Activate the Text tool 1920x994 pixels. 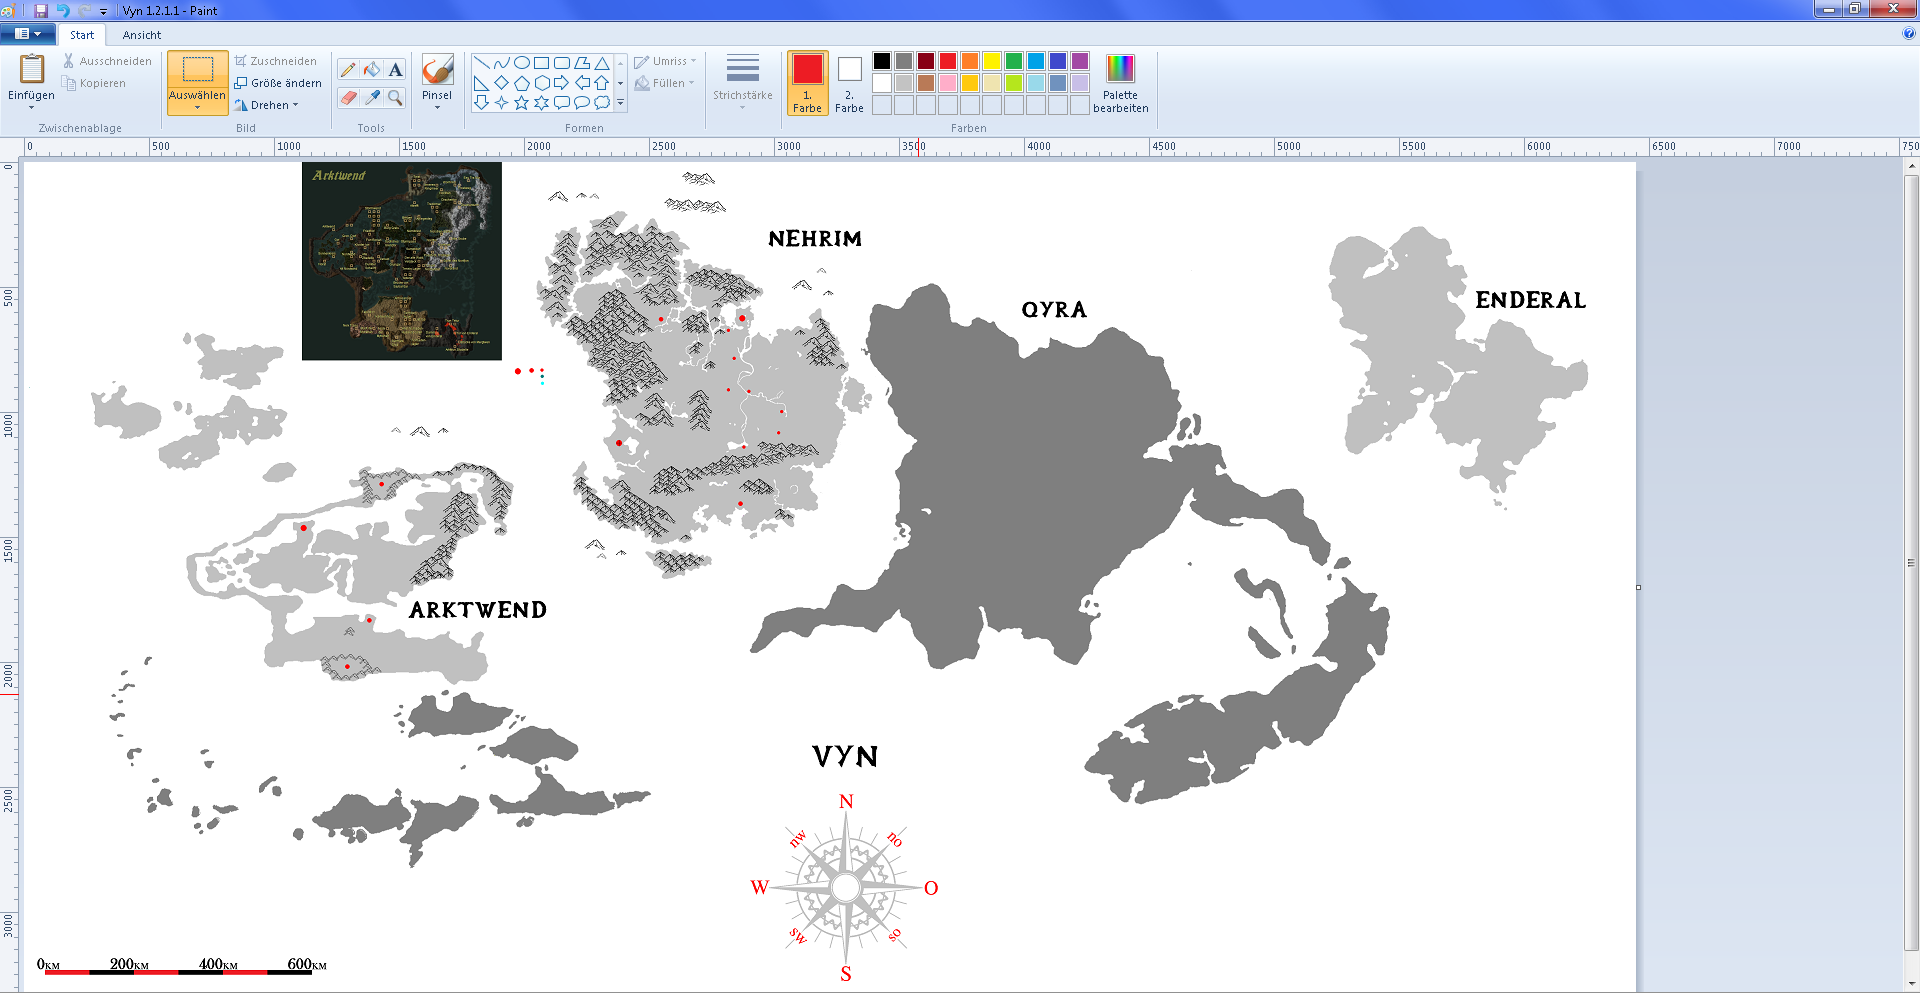(x=396, y=70)
